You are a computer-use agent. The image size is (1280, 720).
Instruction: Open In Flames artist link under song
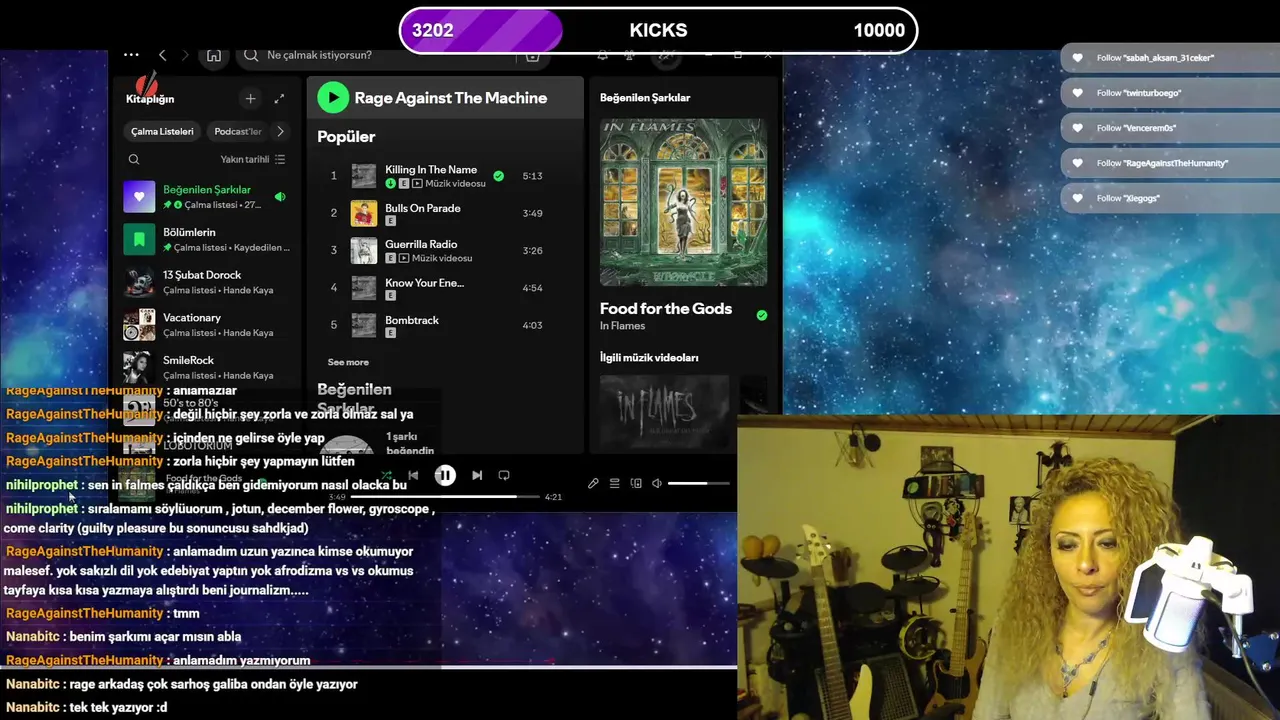pyautogui.click(x=622, y=326)
